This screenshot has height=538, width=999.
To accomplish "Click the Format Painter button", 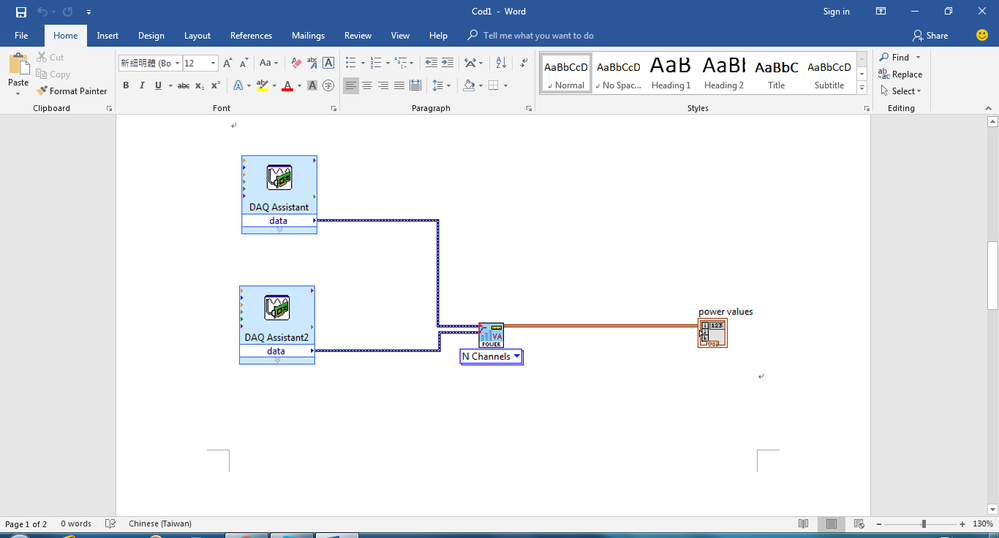I will coord(72,91).
